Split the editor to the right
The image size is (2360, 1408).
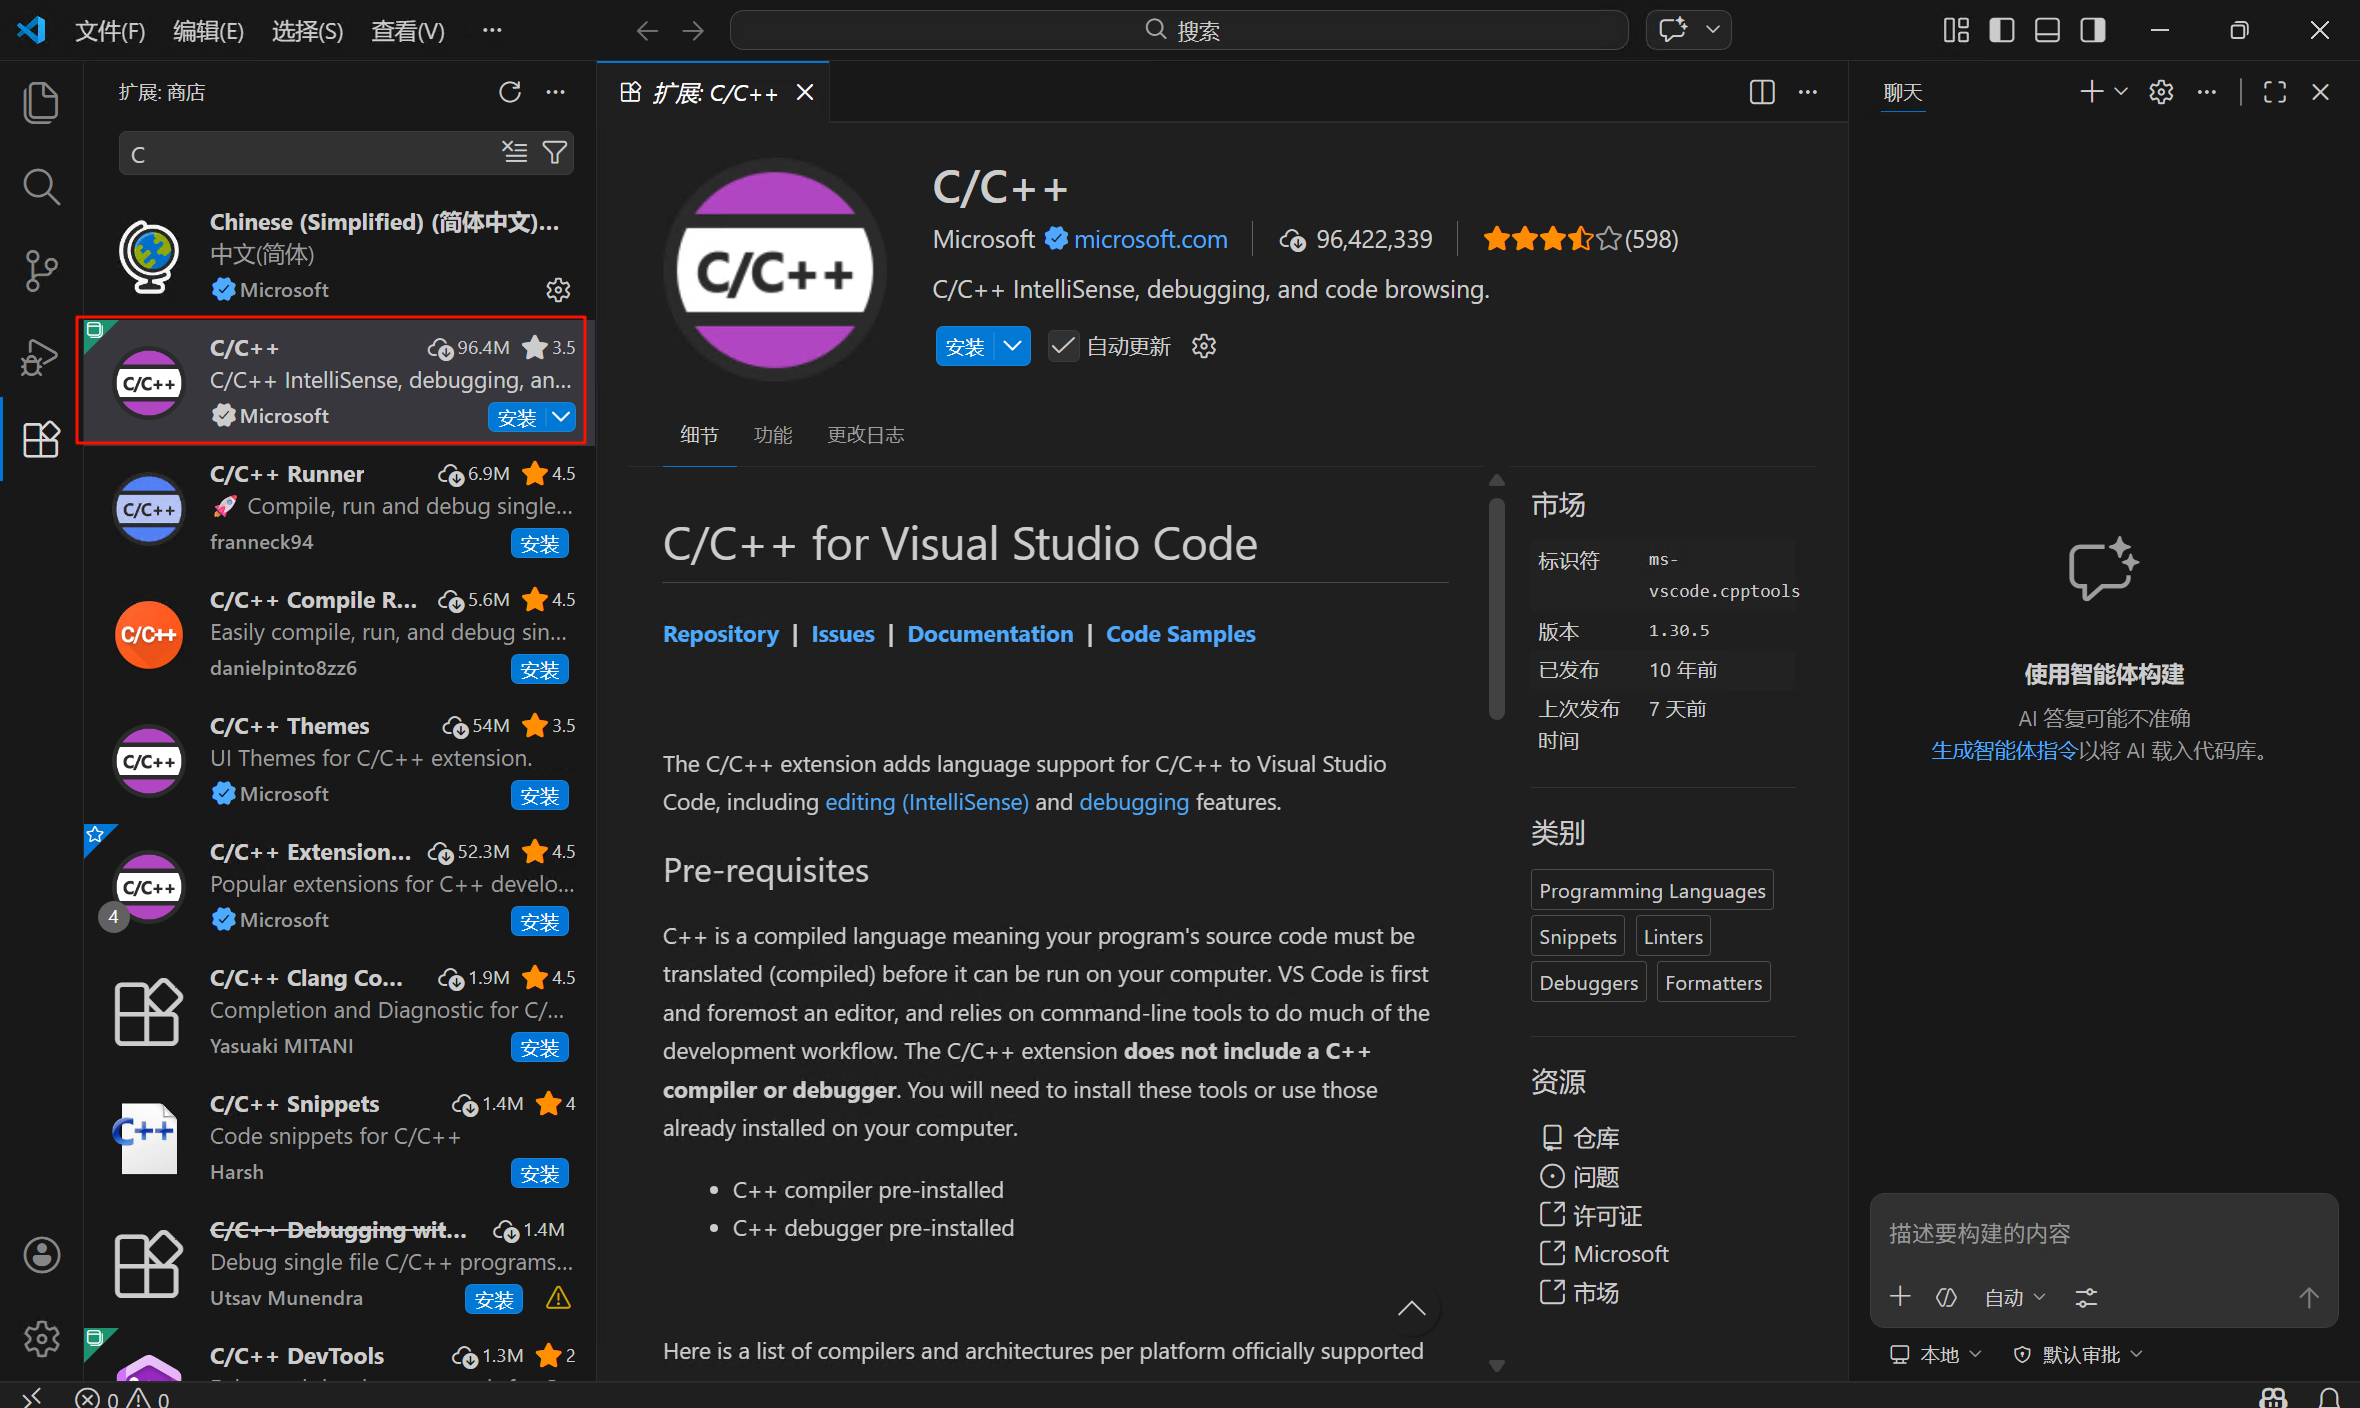[1762, 92]
